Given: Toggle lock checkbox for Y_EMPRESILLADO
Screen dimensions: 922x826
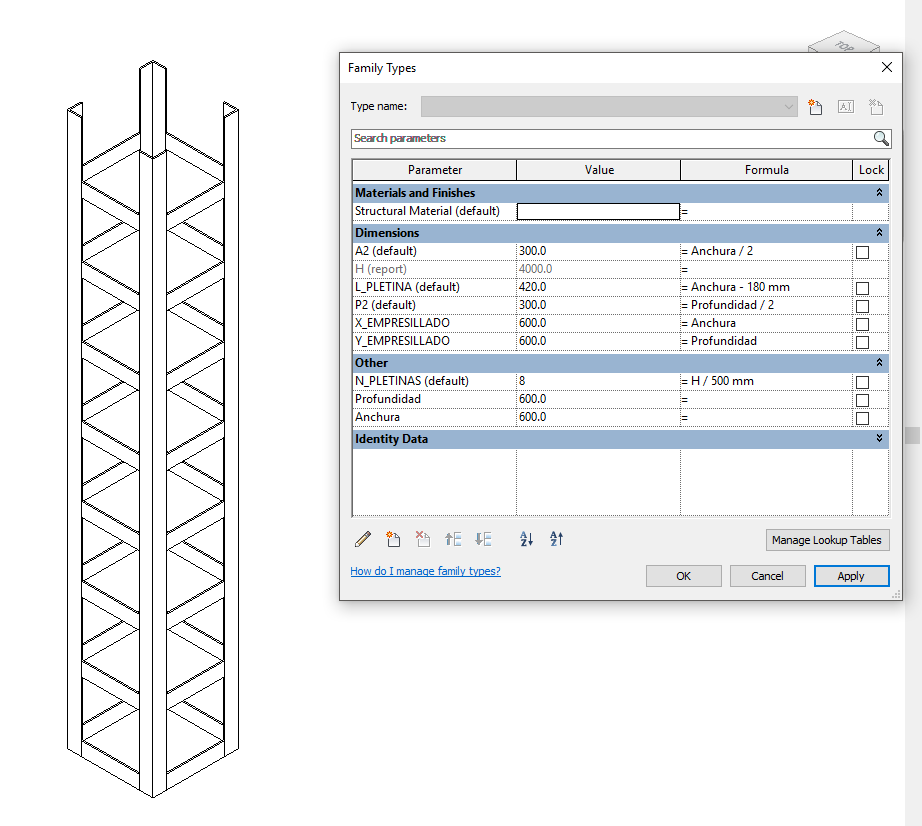Looking at the screenshot, I should coord(862,342).
